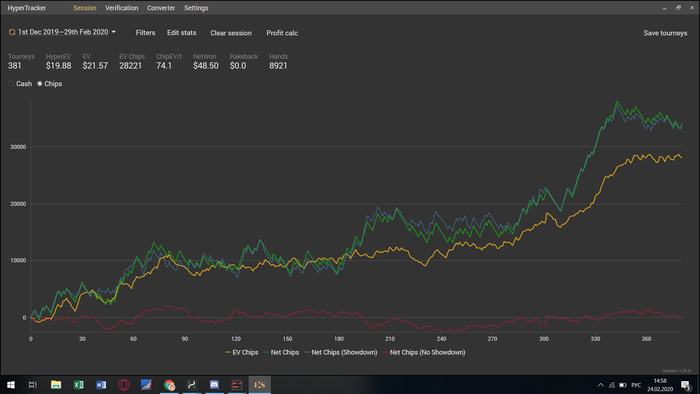Expand the date range dropdown arrow

pyautogui.click(x=113, y=32)
